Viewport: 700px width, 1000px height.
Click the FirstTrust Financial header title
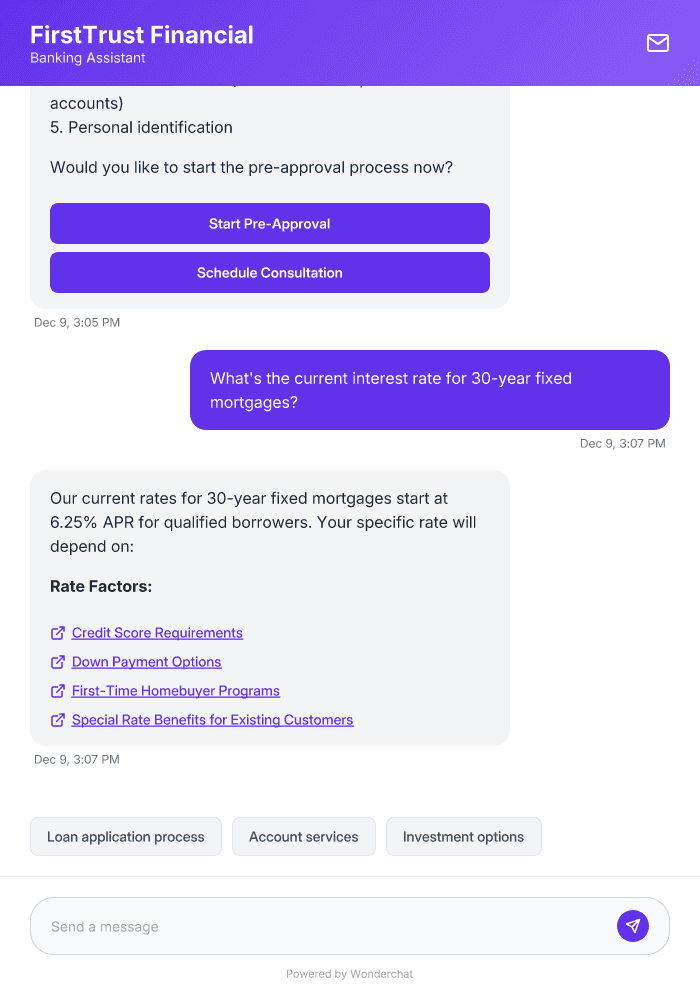(x=142, y=34)
